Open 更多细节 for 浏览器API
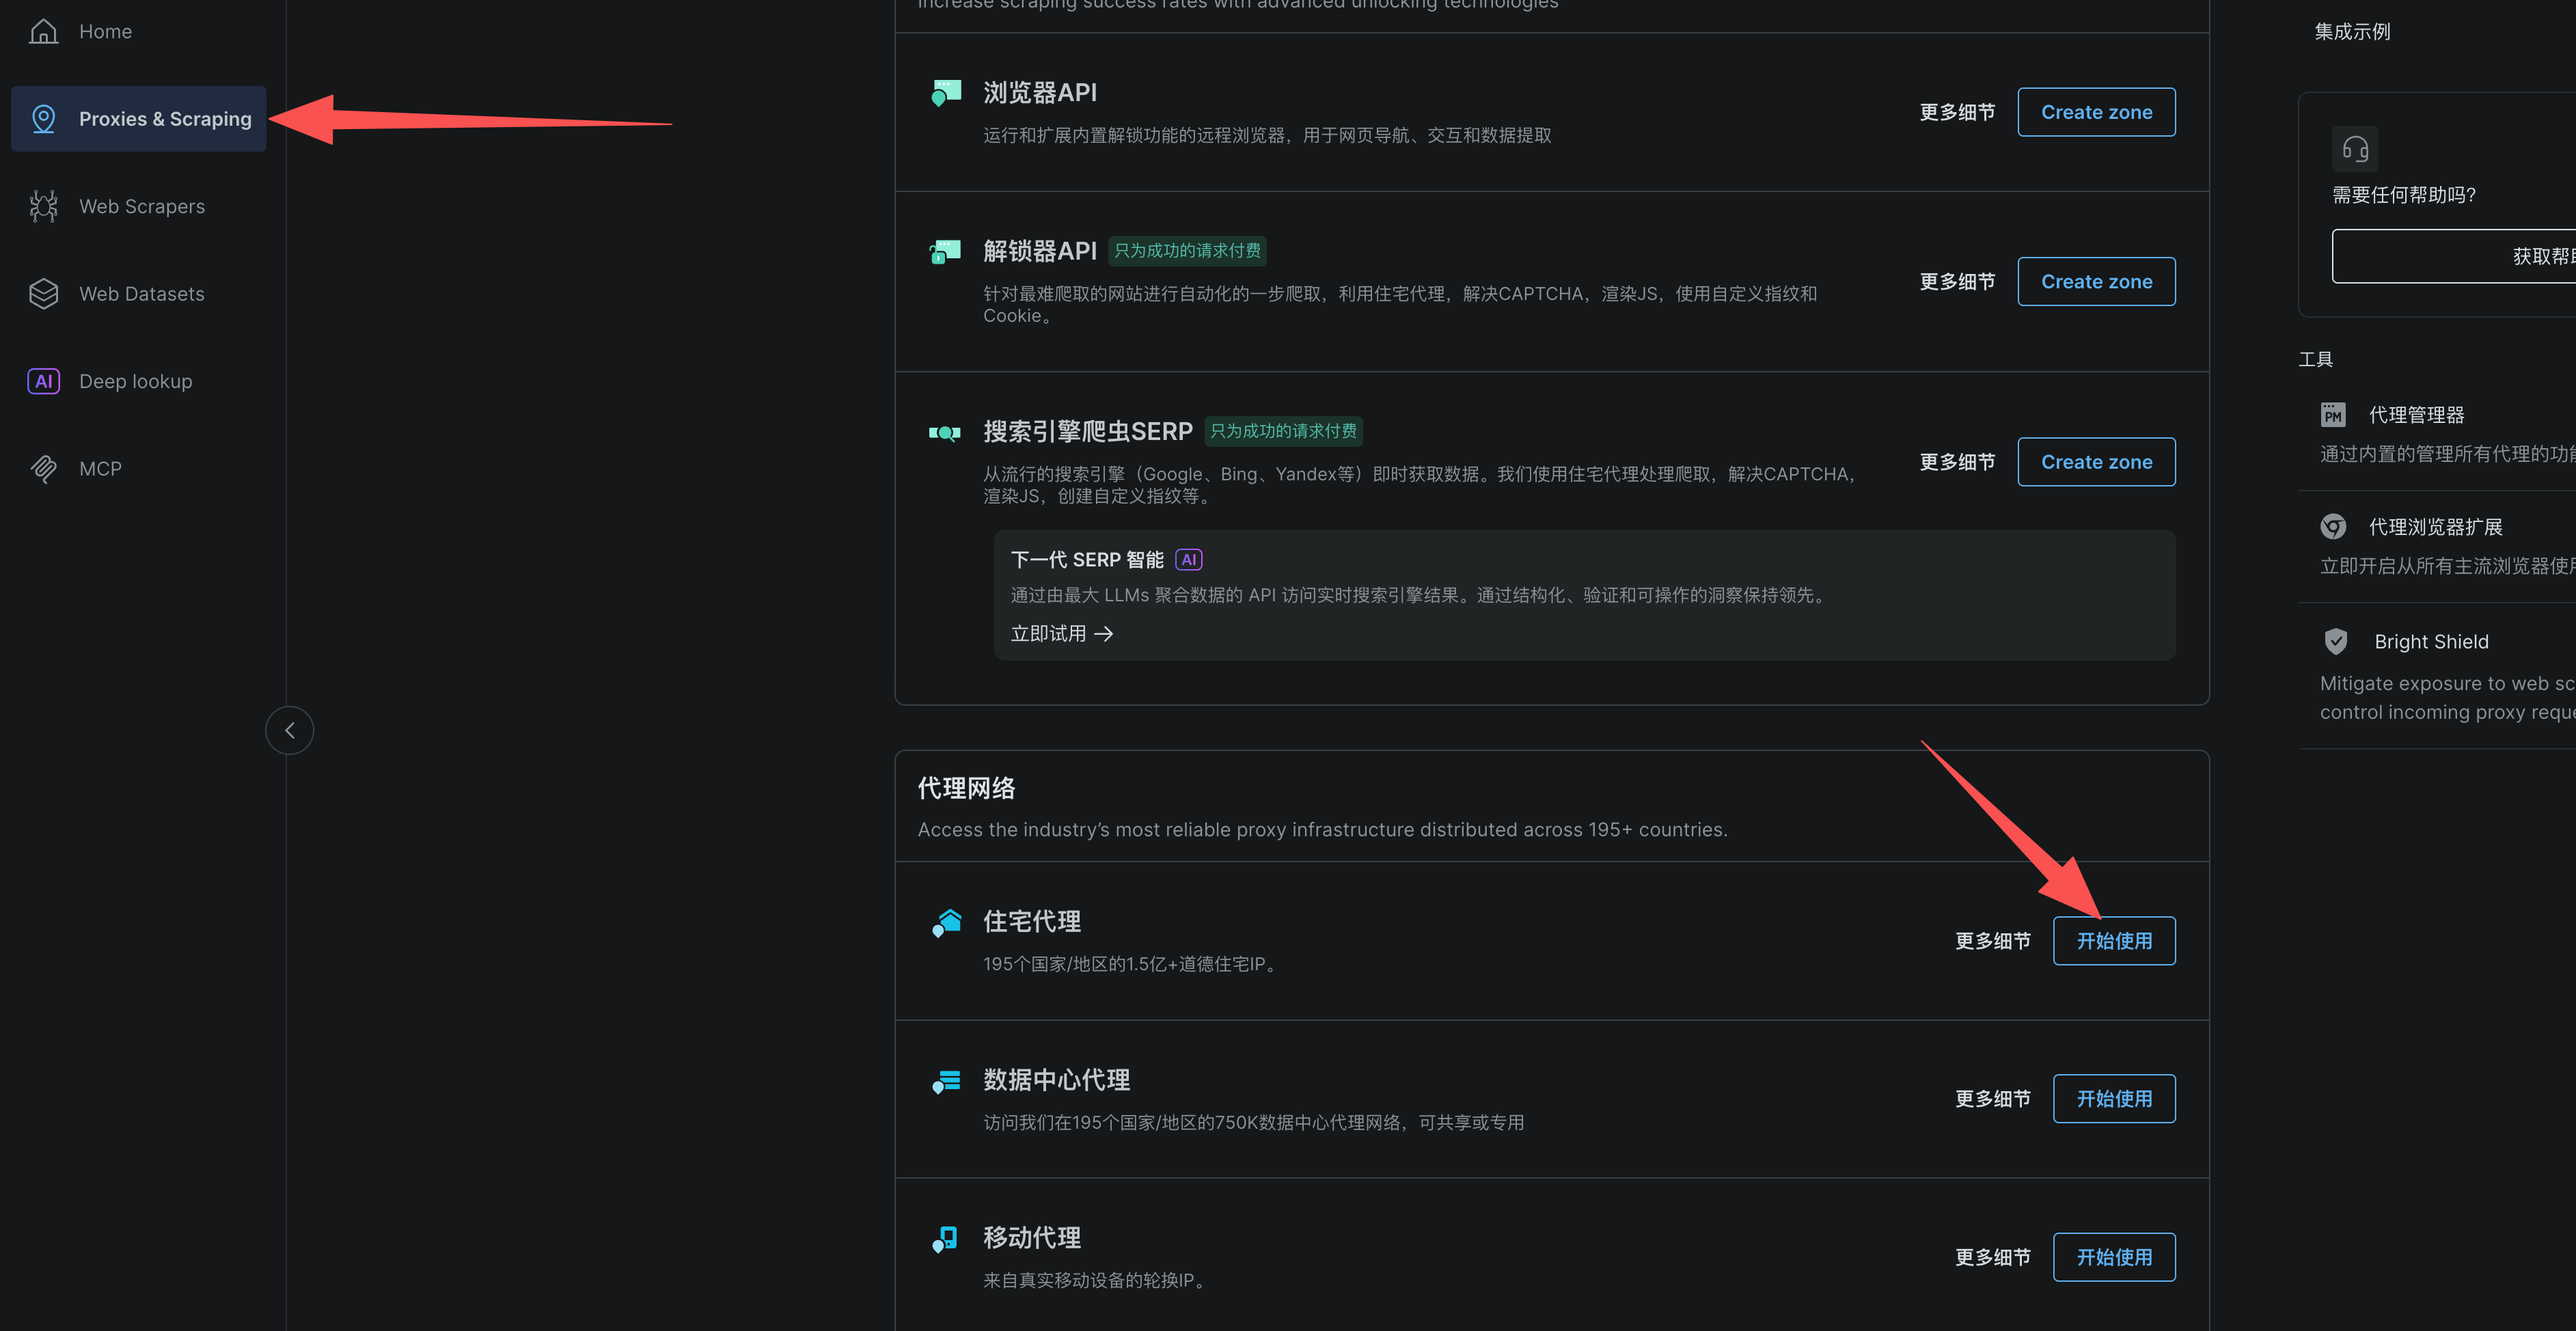Viewport: 2576px width, 1331px height. (1957, 112)
